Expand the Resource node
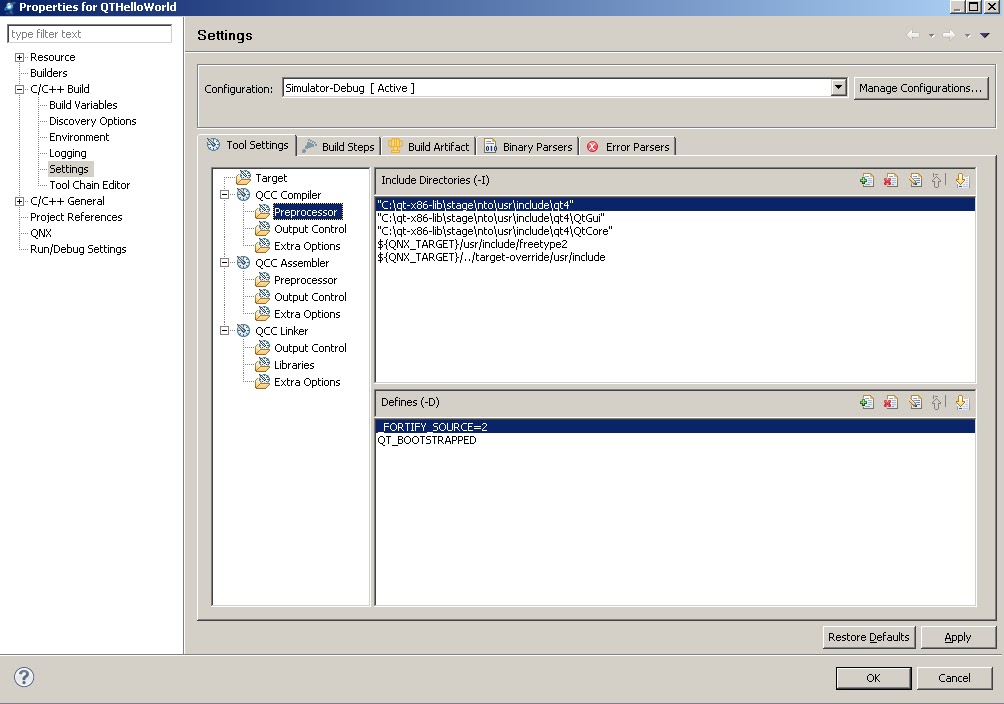 (19, 57)
